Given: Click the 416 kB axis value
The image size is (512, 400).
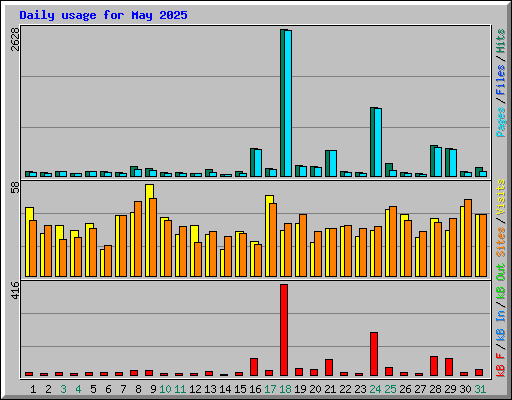Looking at the screenshot, I should pos(15,290).
